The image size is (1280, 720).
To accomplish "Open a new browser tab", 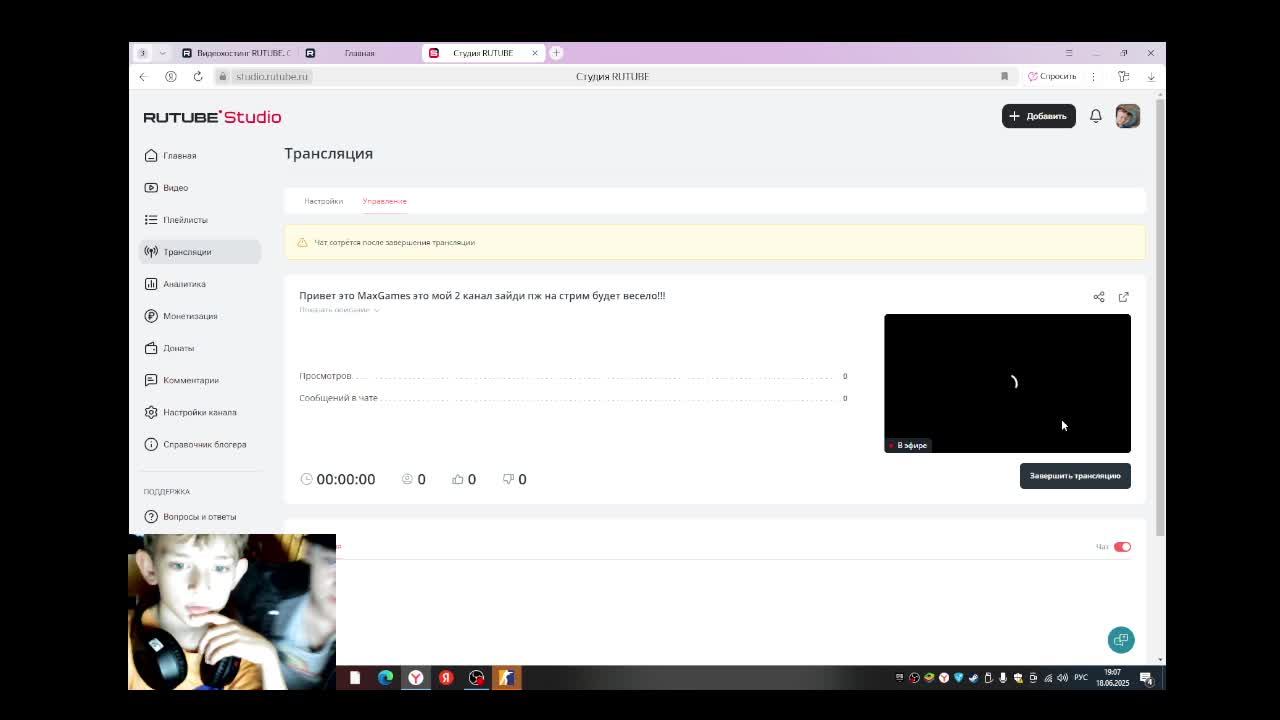I will coord(557,53).
